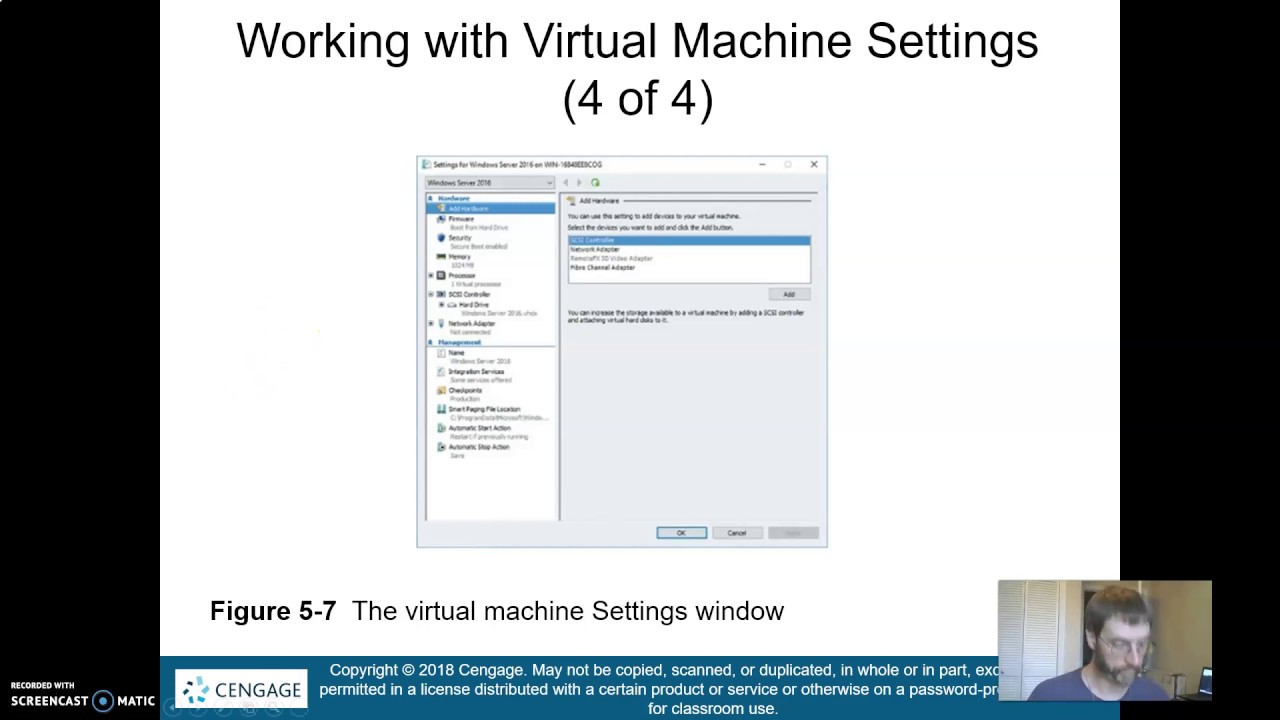Click 'Select the devices you want' instruction text
This screenshot has width=1280, height=720.
point(650,228)
